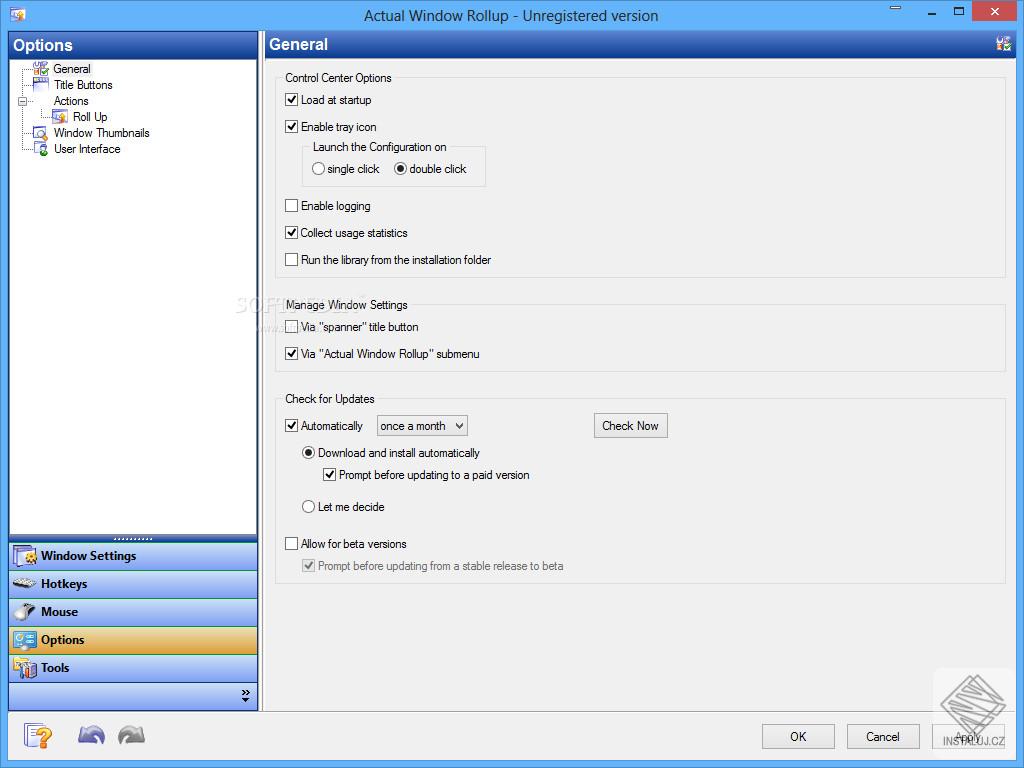The image size is (1024, 768).
Task: Select Title Buttons in the tree
Action: click(x=83, y=85)
